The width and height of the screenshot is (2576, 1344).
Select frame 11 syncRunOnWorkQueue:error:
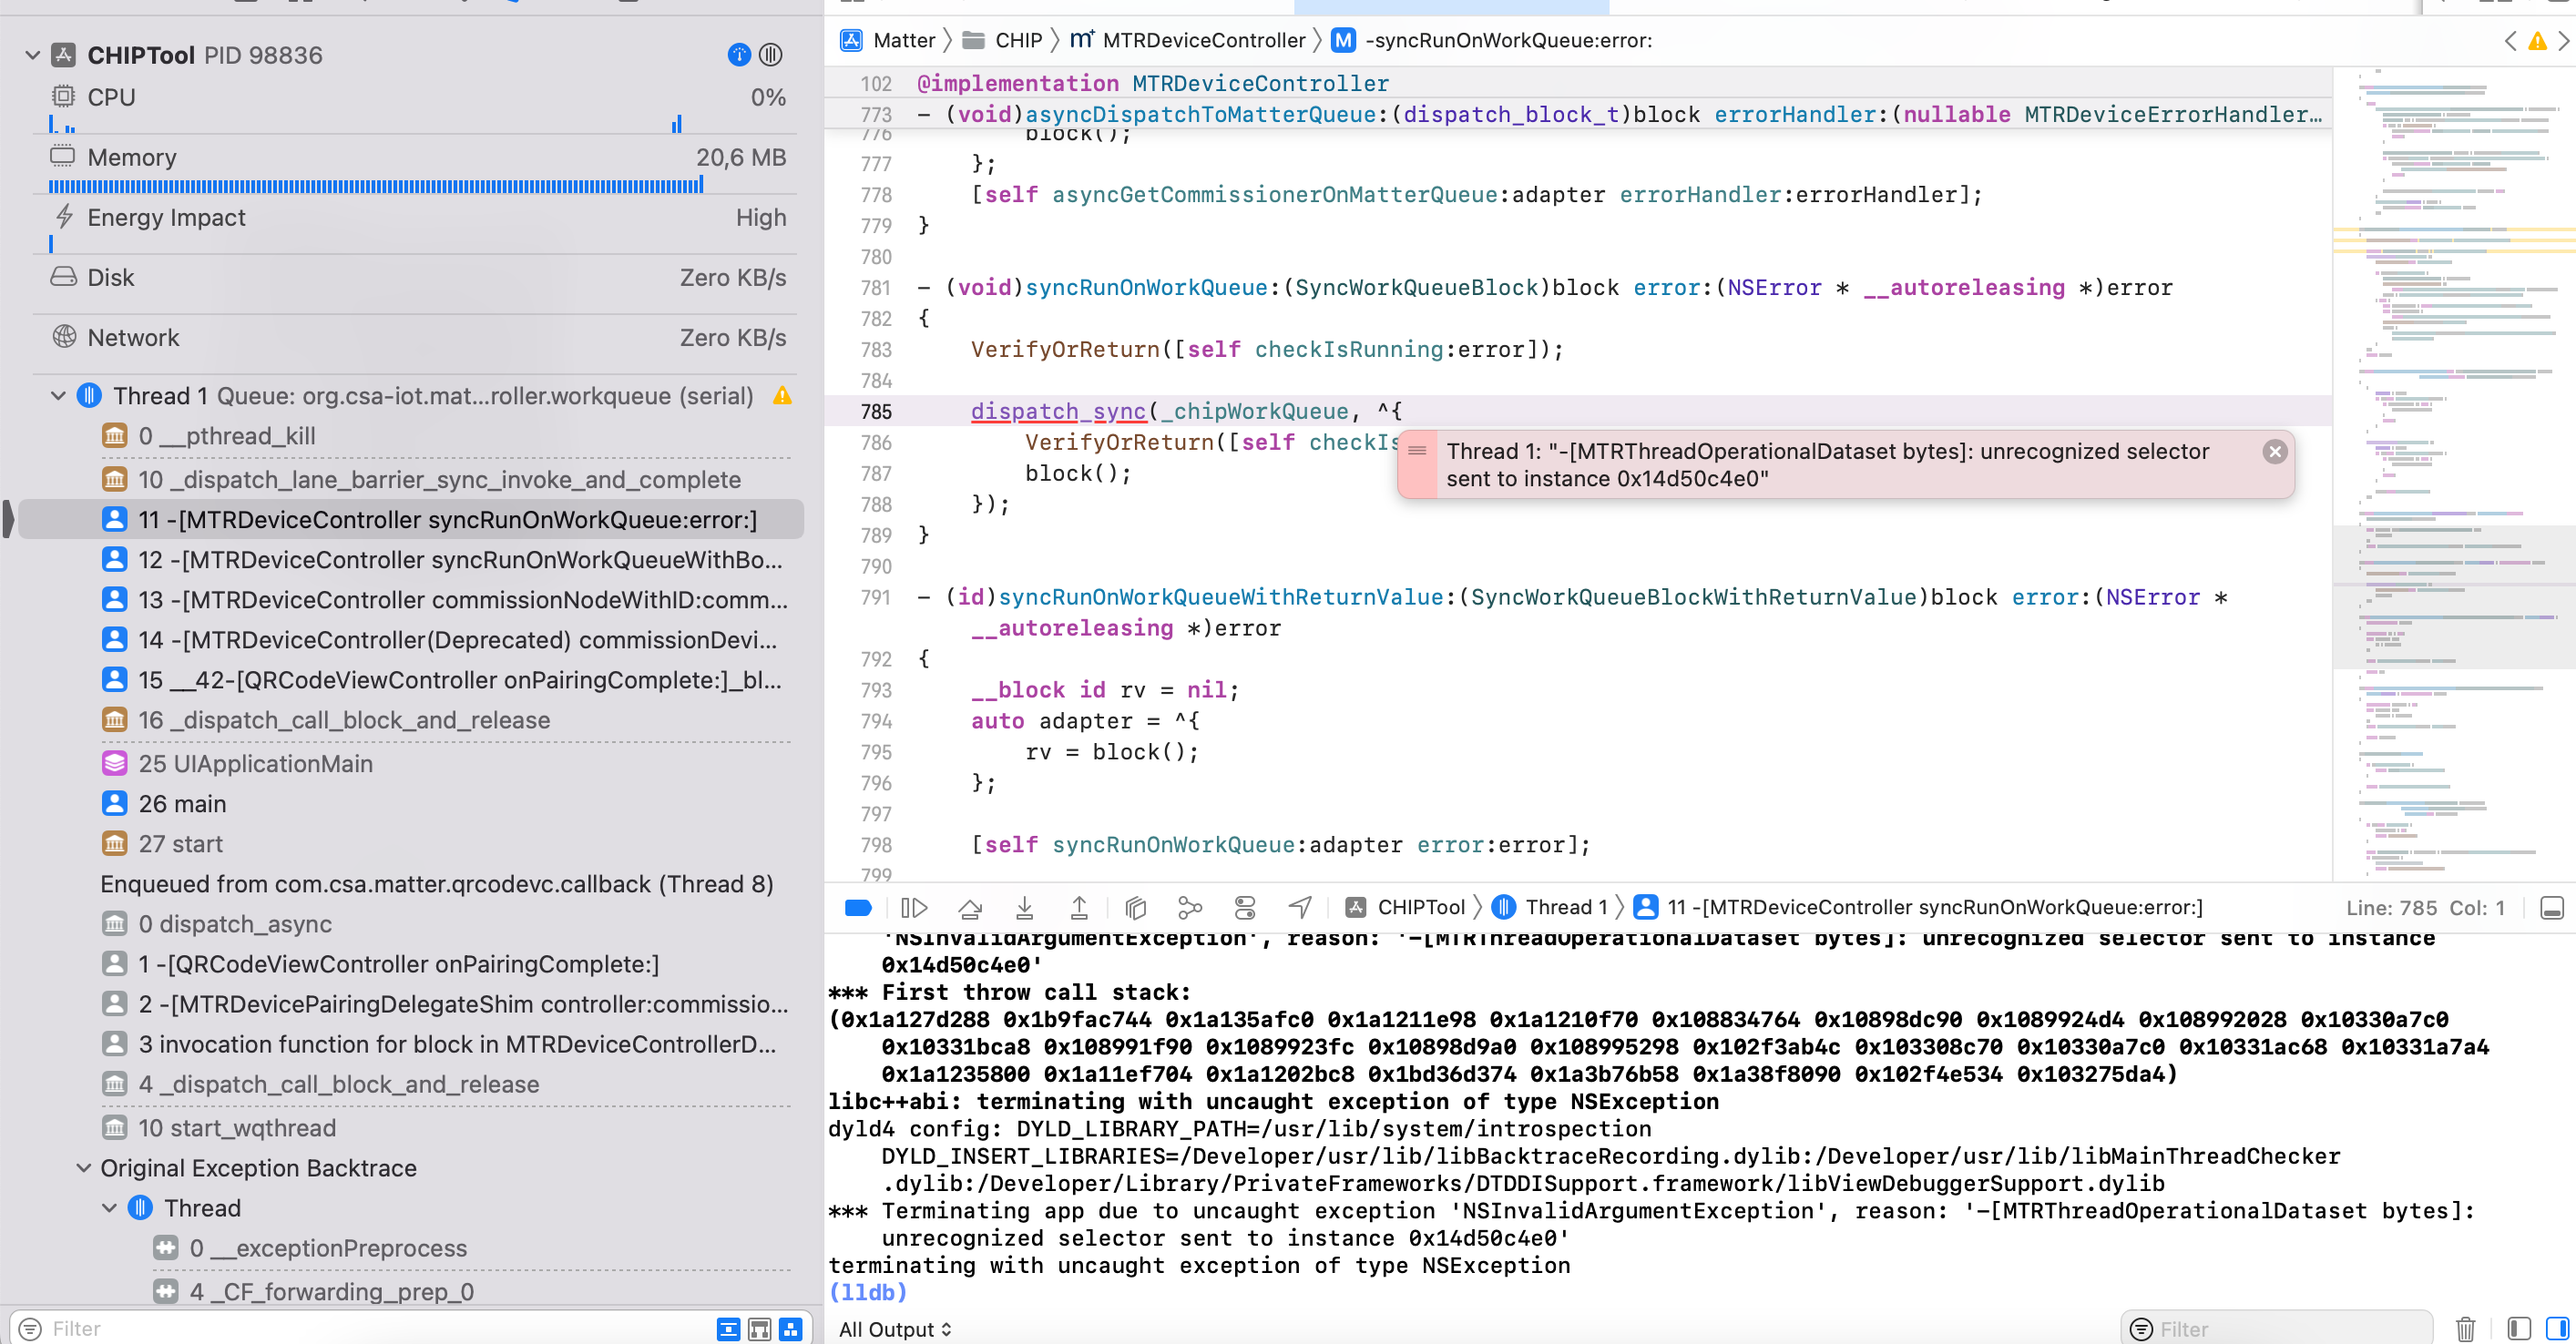click(x=411, y=520)
